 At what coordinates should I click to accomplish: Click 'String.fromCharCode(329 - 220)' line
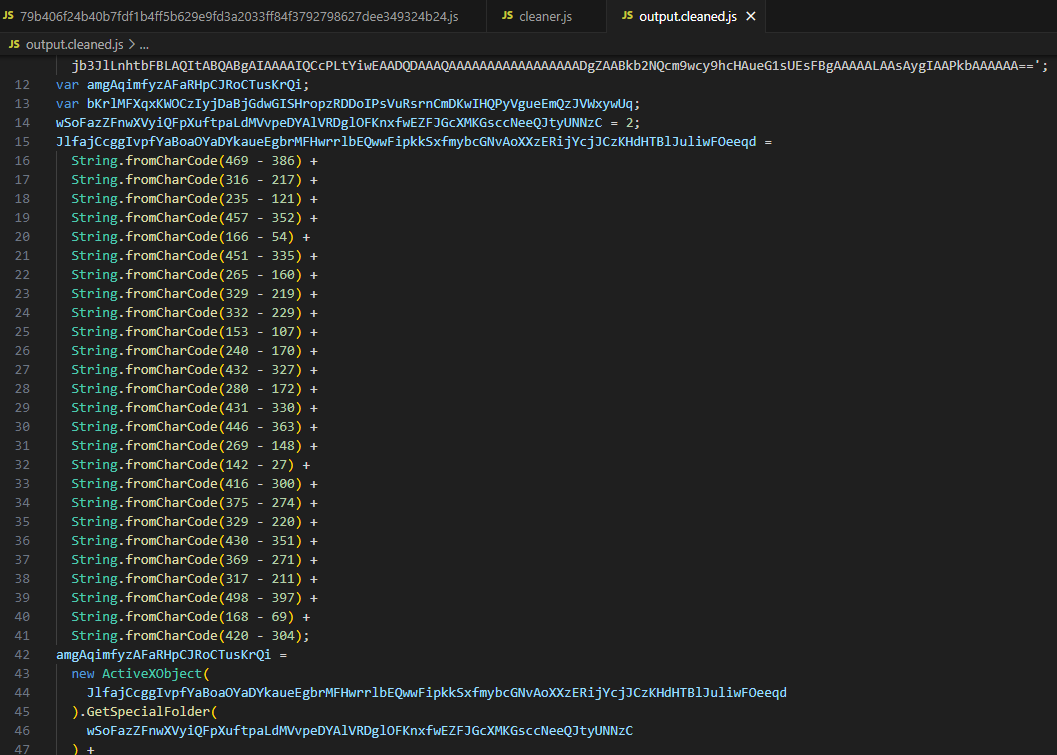point(194,521)
